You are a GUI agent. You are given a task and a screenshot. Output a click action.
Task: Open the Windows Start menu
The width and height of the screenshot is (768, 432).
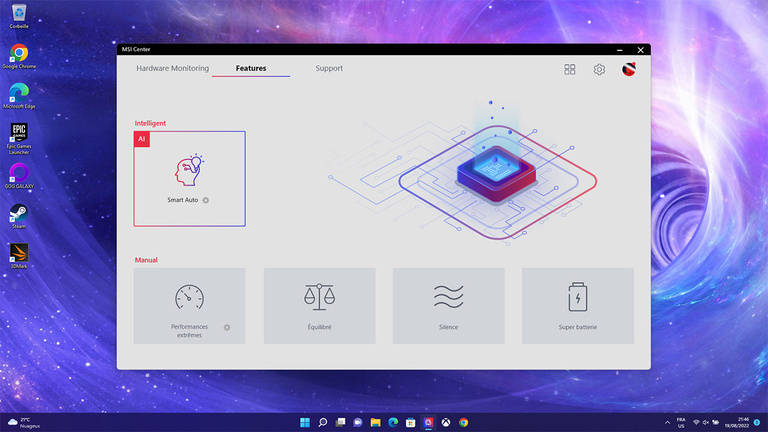point(305,422)
